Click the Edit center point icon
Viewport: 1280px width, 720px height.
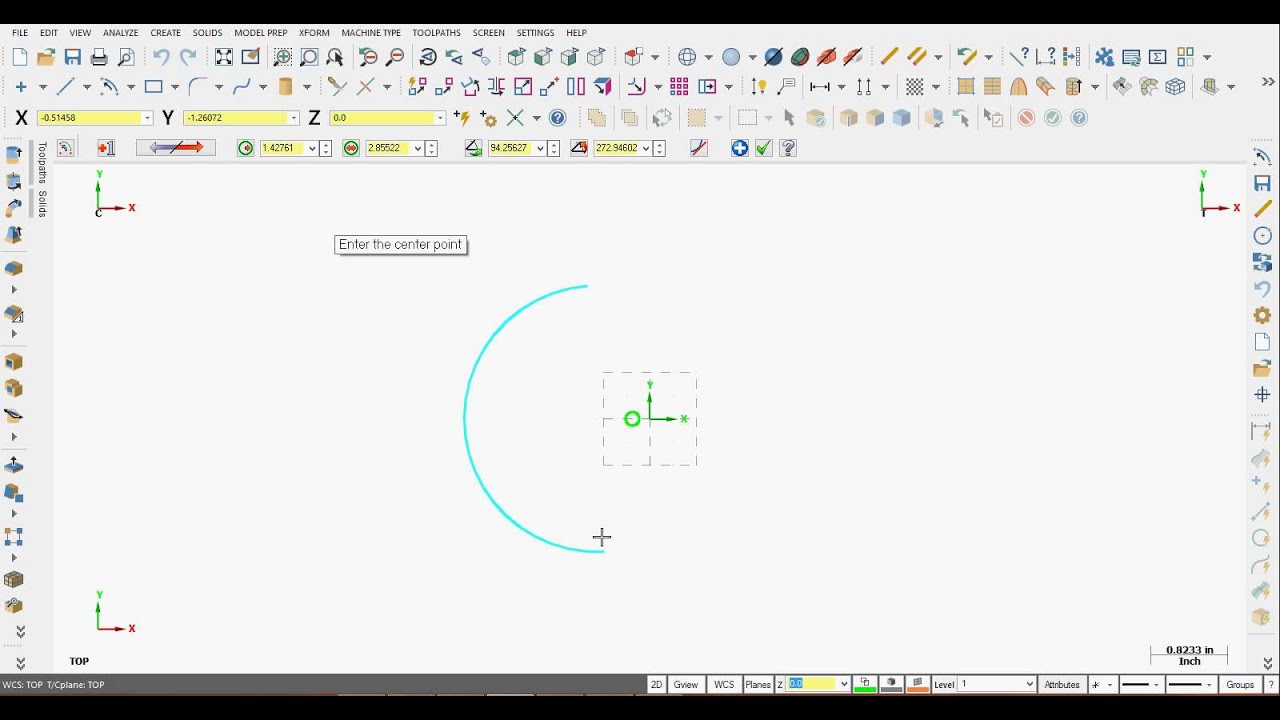(x=106, y=148)
